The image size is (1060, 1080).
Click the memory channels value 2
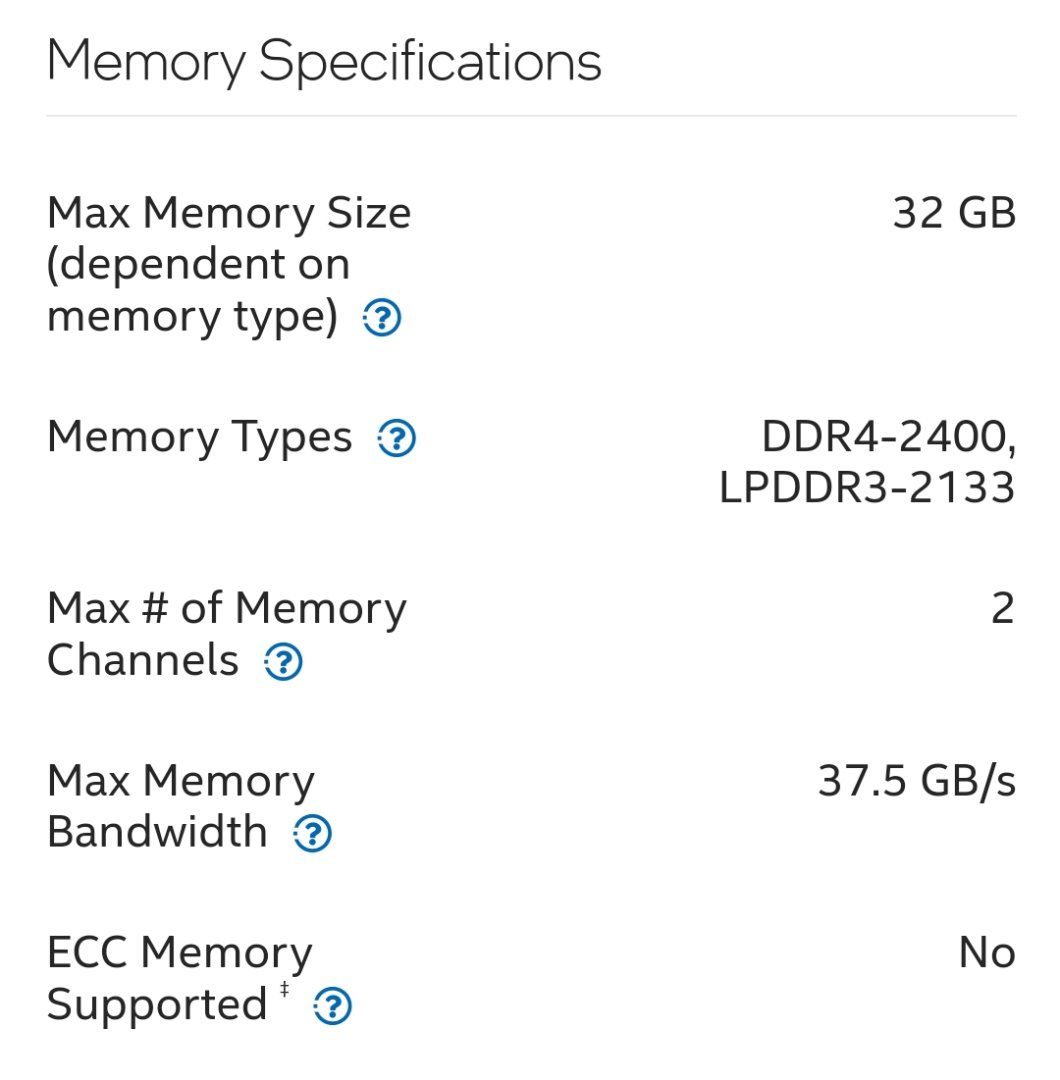coord(1002,609)
